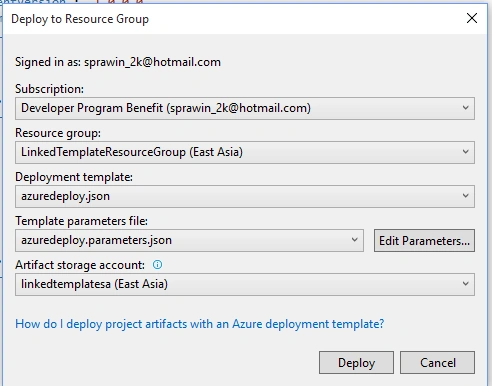Click LinkedTemplateResourceGroup (East Asia) value
The height and width of the screenshot is (386, 492).
132,152
